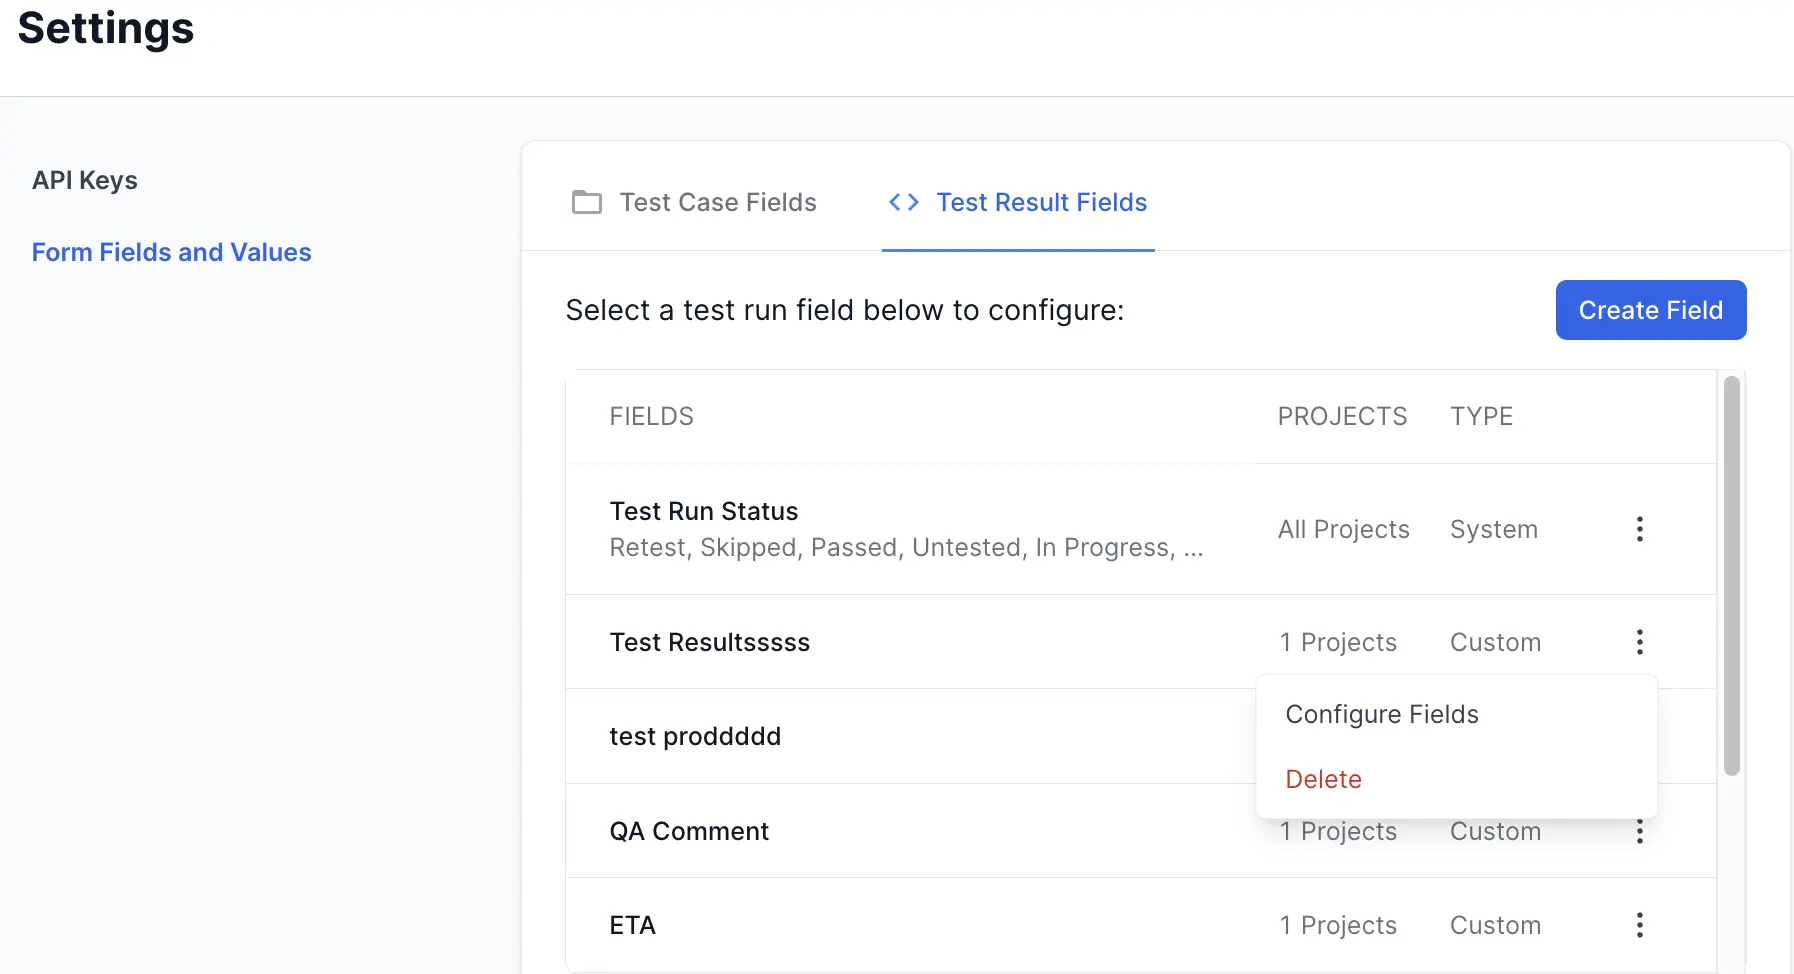Navigate to Form Fields and Values

171,252
